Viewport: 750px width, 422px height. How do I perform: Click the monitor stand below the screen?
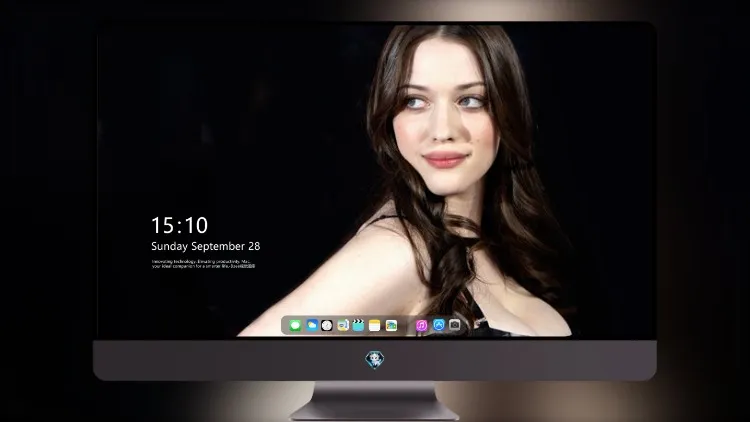[x=374, y=401]
